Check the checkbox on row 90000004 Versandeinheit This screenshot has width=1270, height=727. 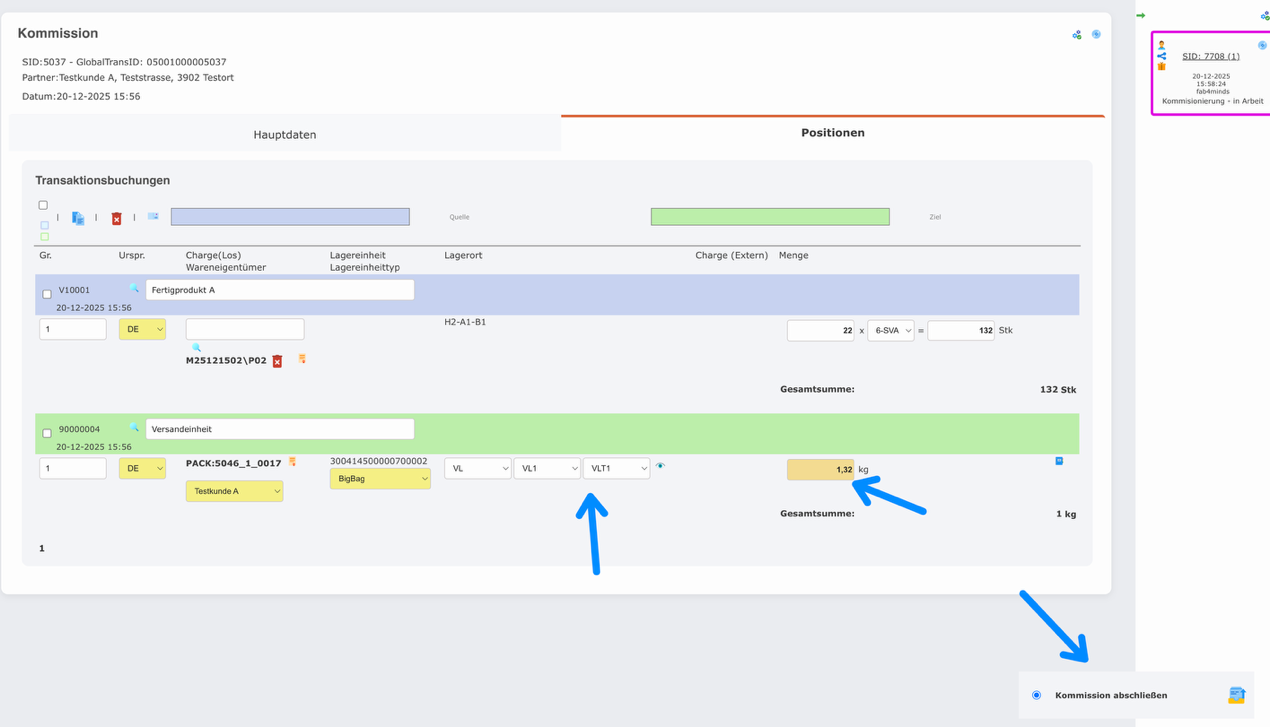[x=45, y=433]
